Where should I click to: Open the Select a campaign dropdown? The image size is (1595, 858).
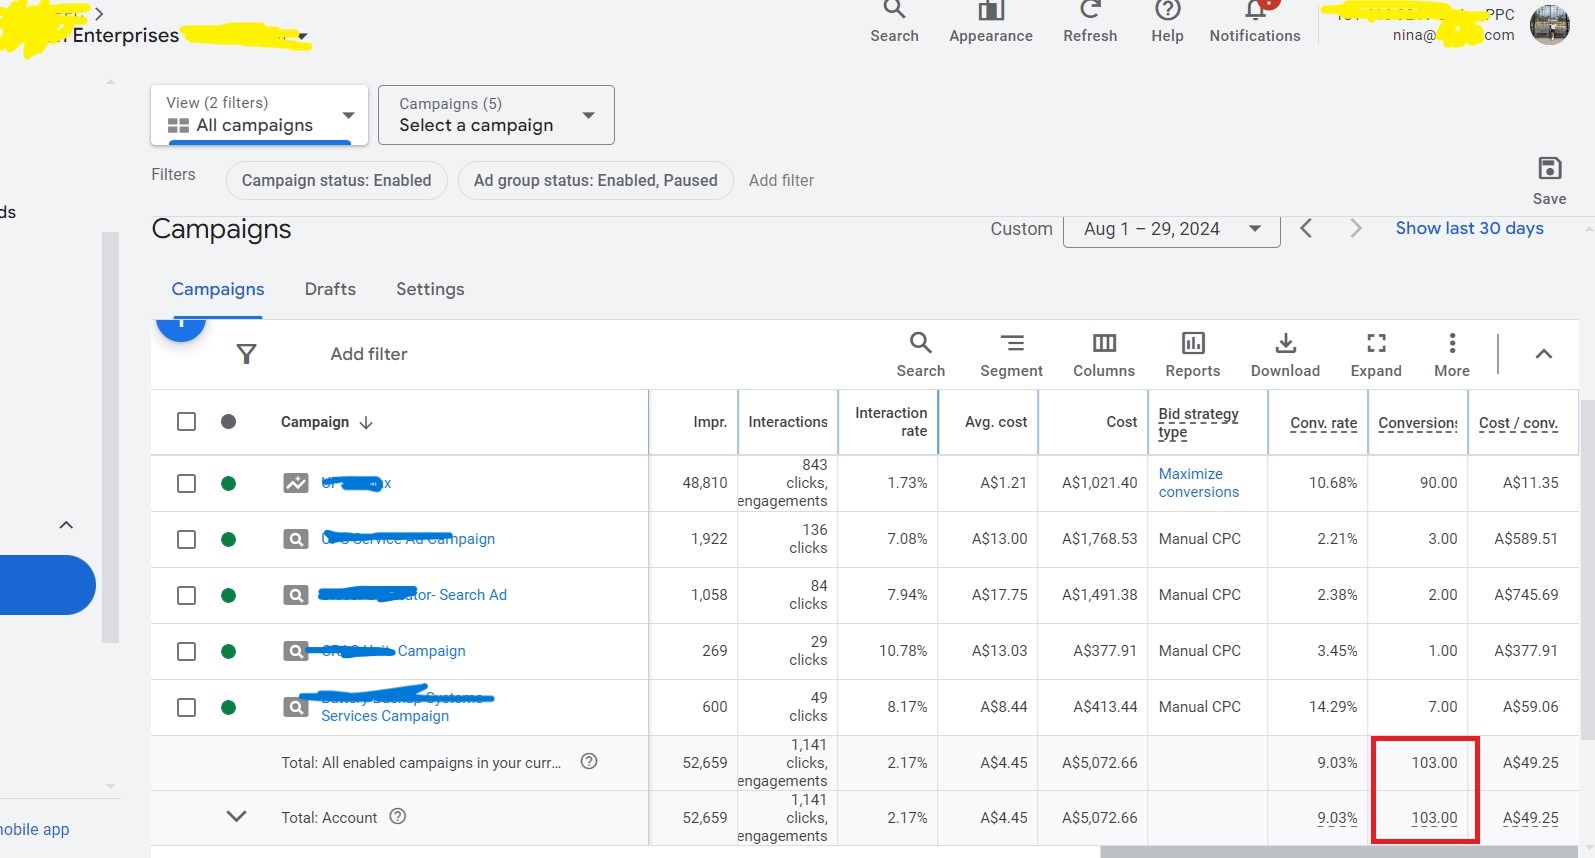click(x=496, y=115)
